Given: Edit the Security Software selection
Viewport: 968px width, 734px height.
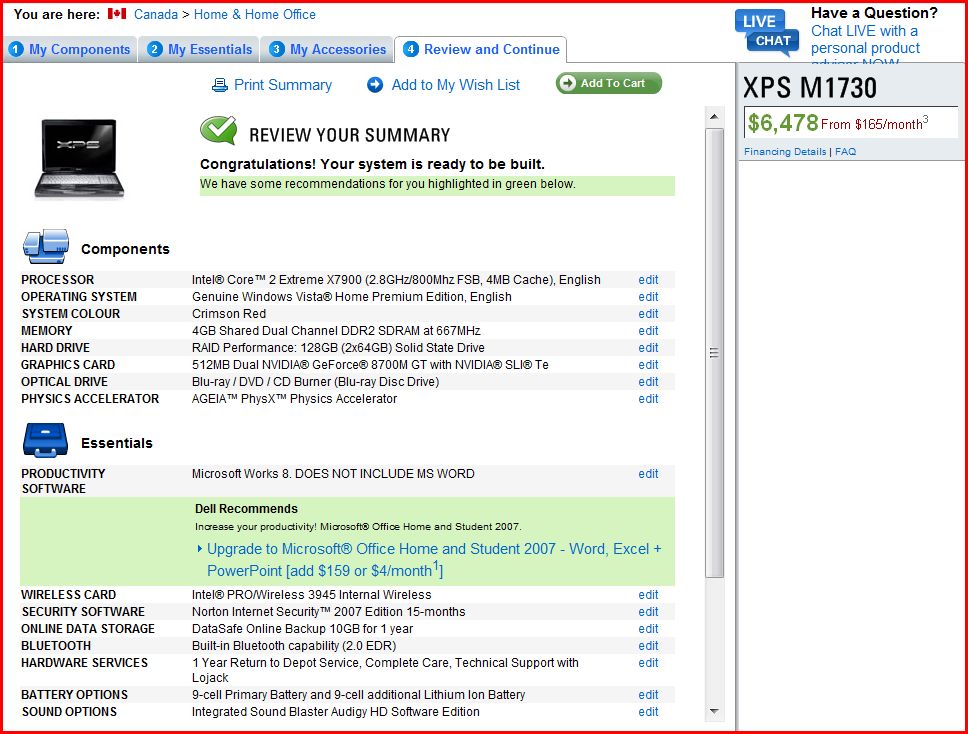Looking at the screenshot, I should 648,612.
